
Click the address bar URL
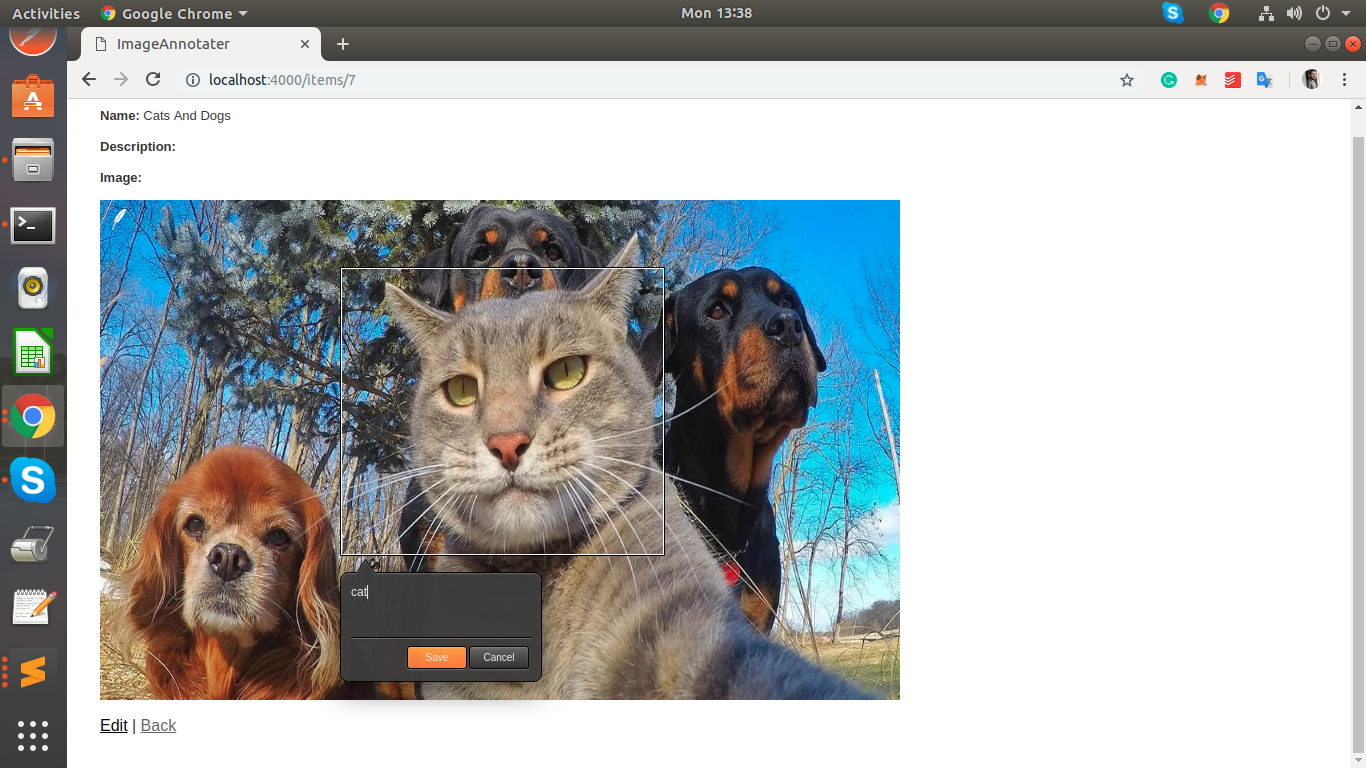coord(282,80)
